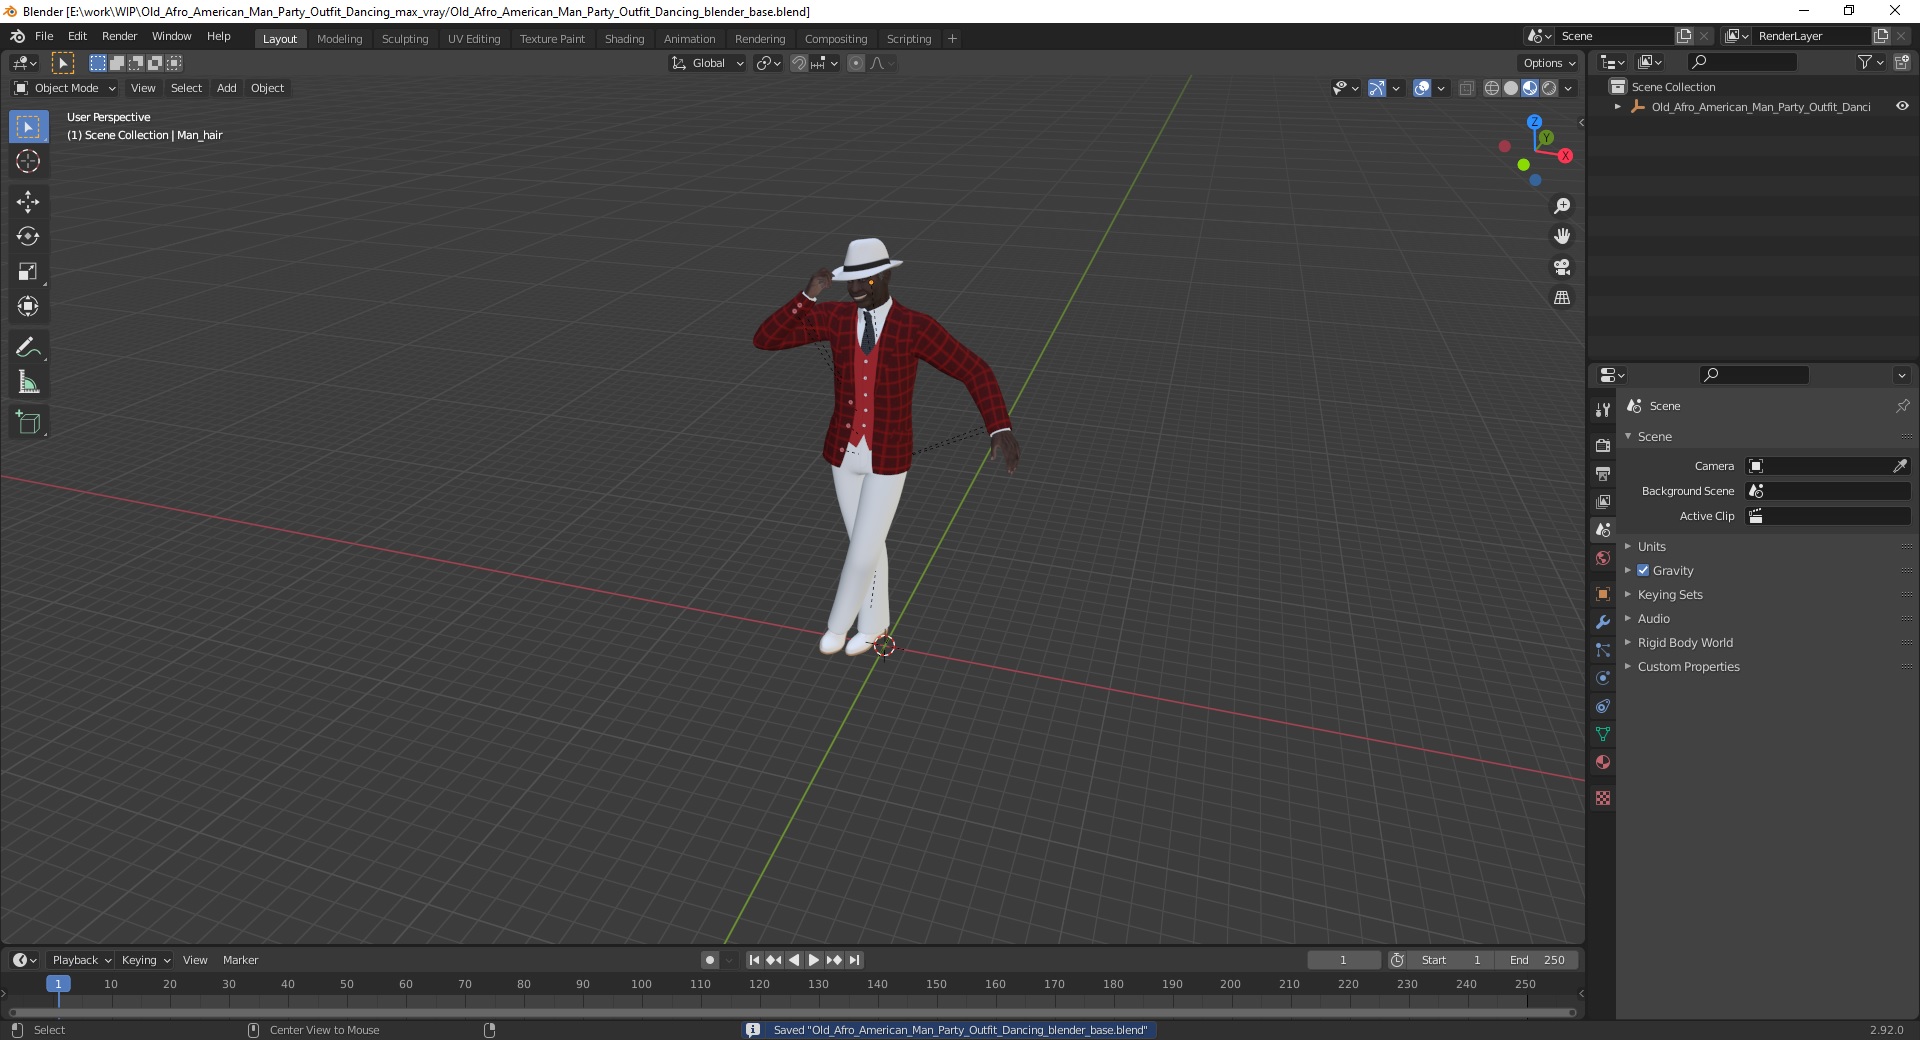Toggle snapping magnet icon

click(799, 63)
